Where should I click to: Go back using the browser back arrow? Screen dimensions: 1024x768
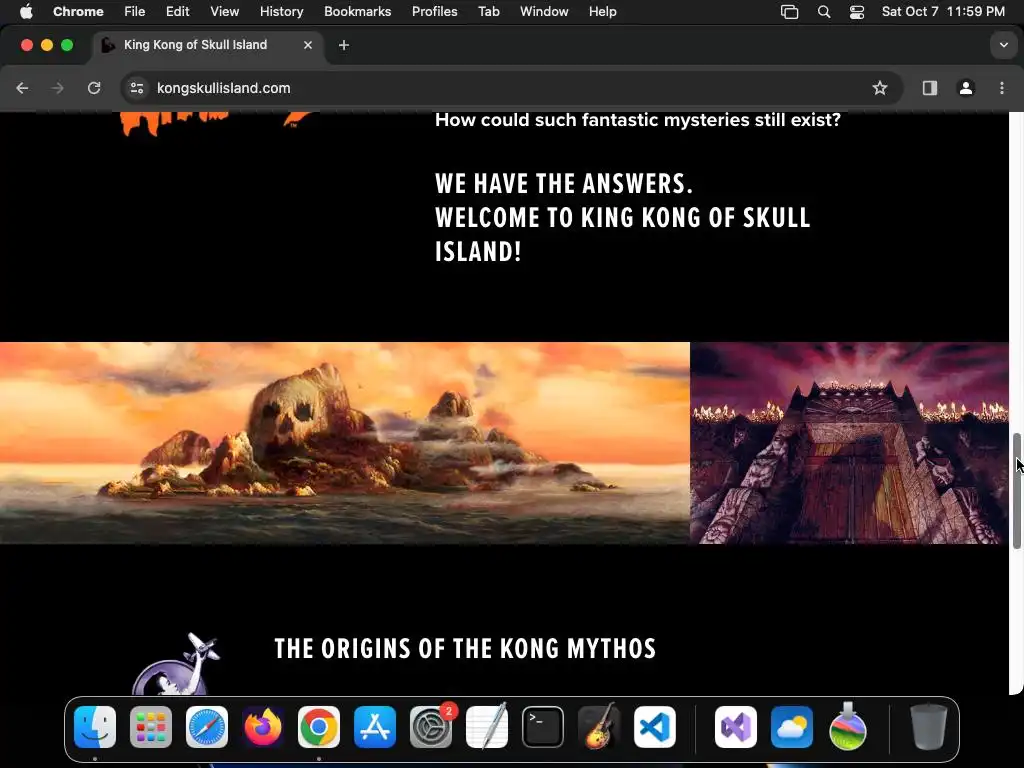(x=22, y=88)
